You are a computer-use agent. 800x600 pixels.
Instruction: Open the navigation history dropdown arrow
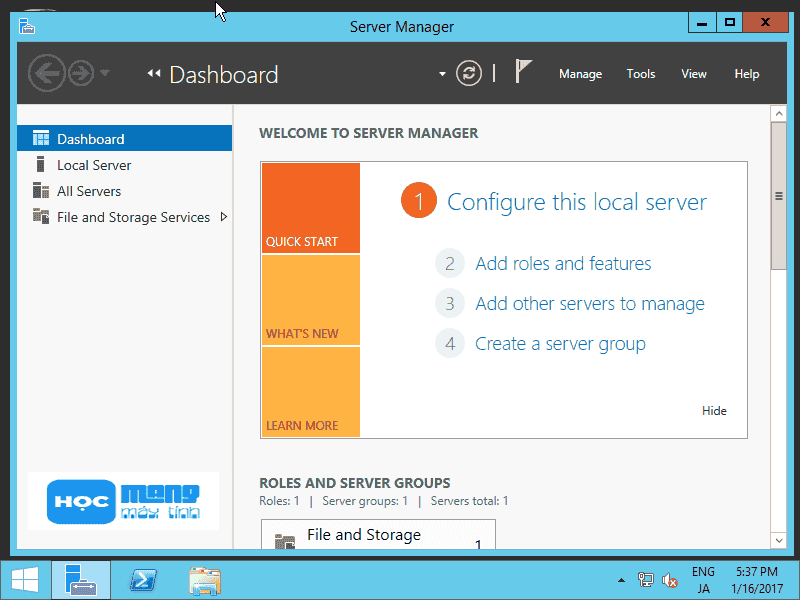pos(105,72)
